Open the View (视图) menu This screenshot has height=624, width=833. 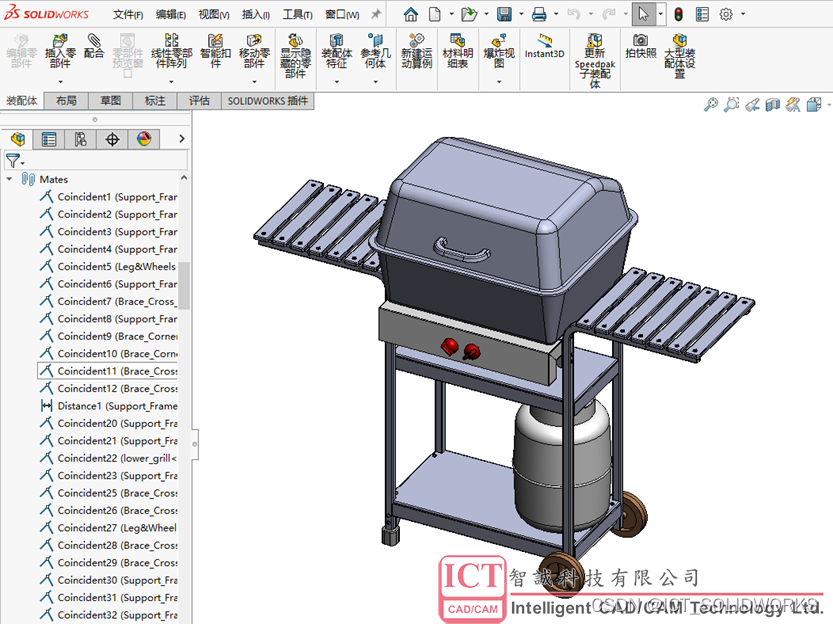coord(214,15)
